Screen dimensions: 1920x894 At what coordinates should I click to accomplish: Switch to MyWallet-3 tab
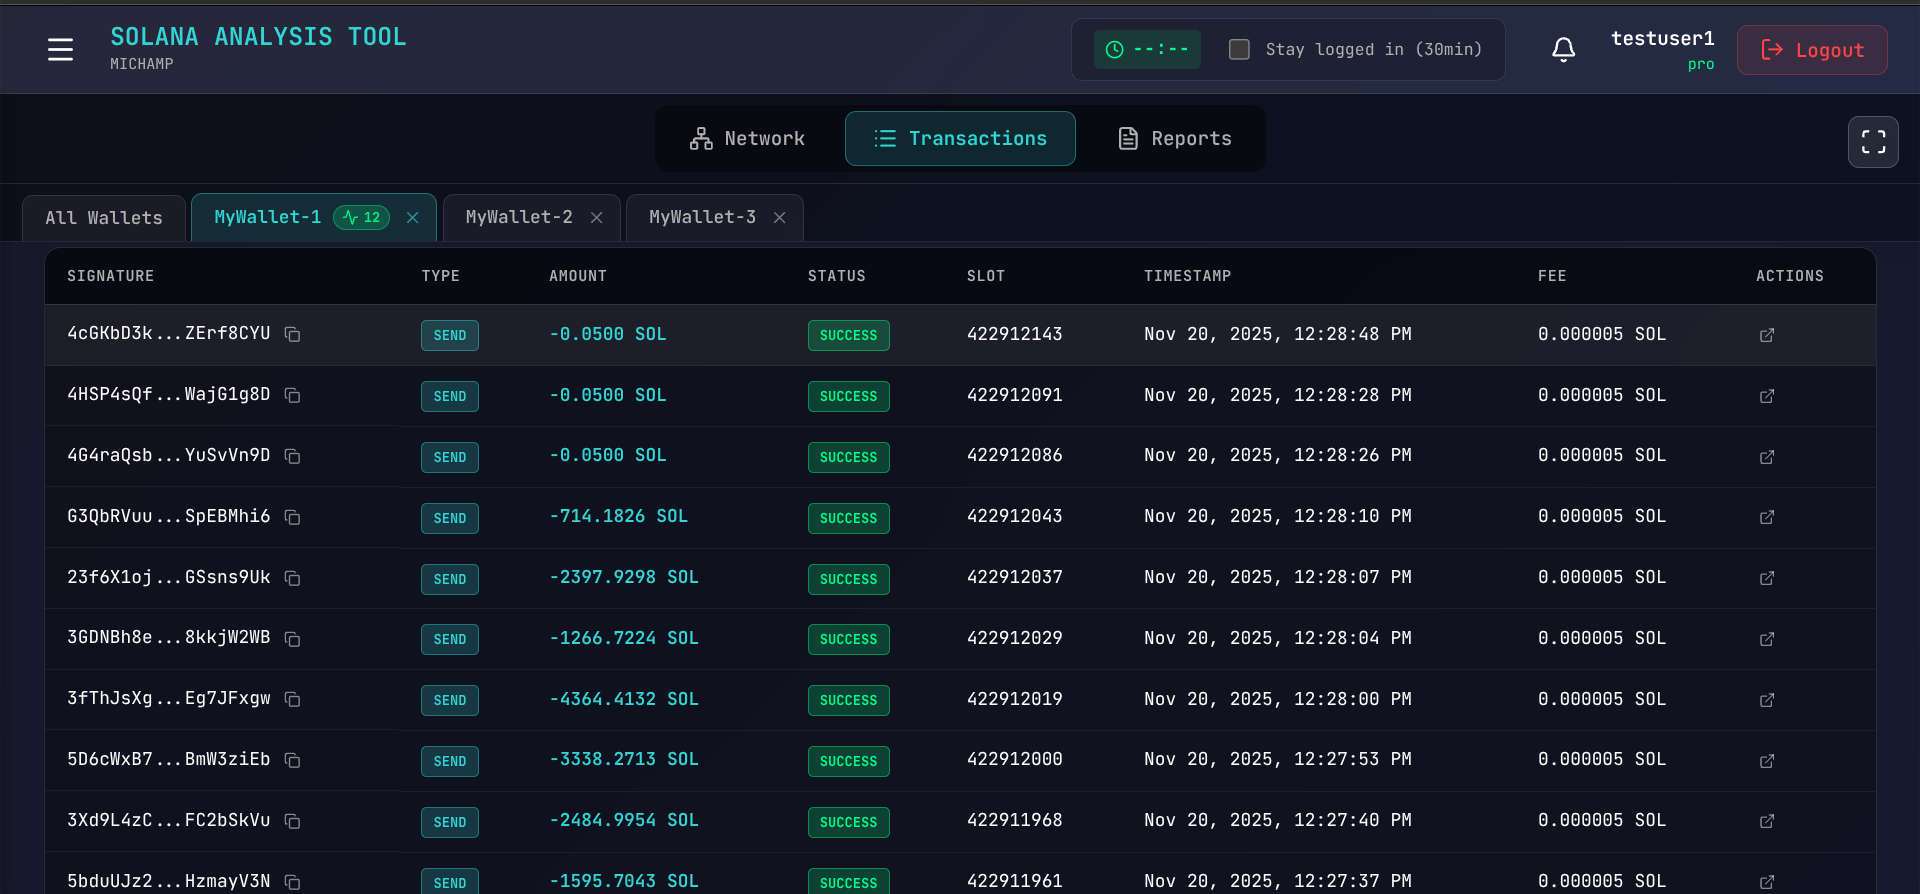point(702,217)
